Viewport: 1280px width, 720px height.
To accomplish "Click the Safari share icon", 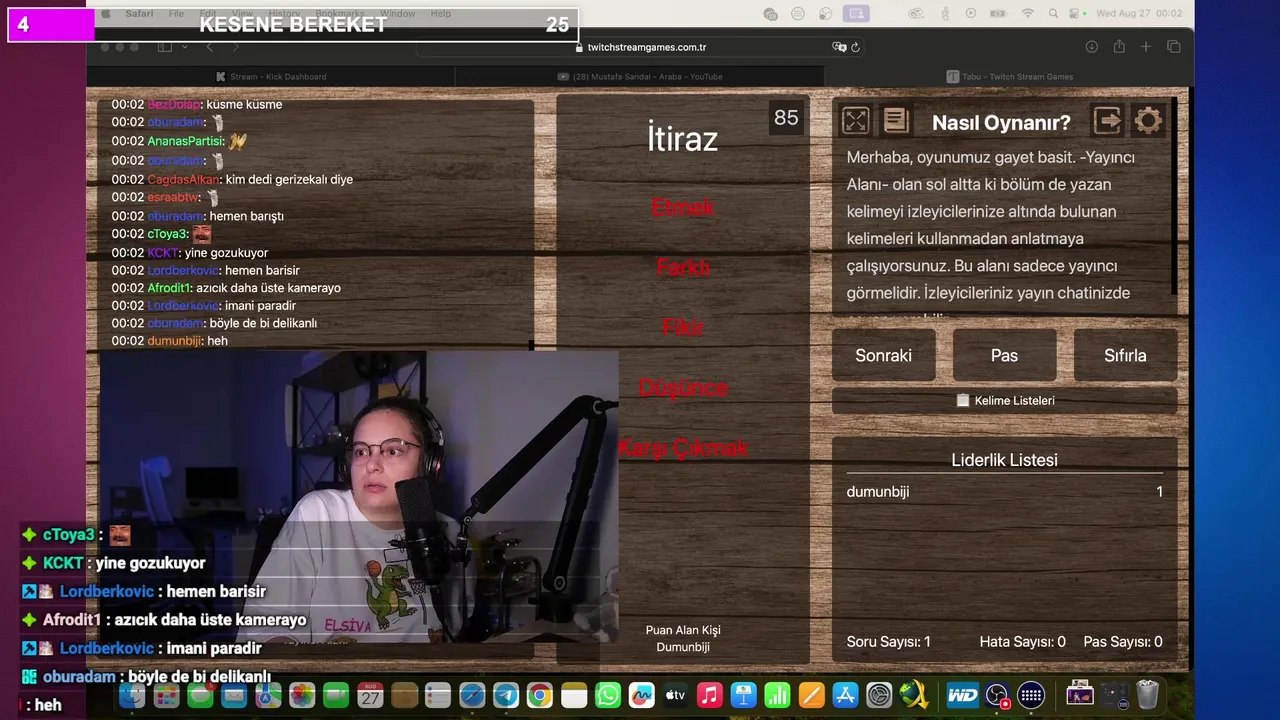I will coord(1119,47).
